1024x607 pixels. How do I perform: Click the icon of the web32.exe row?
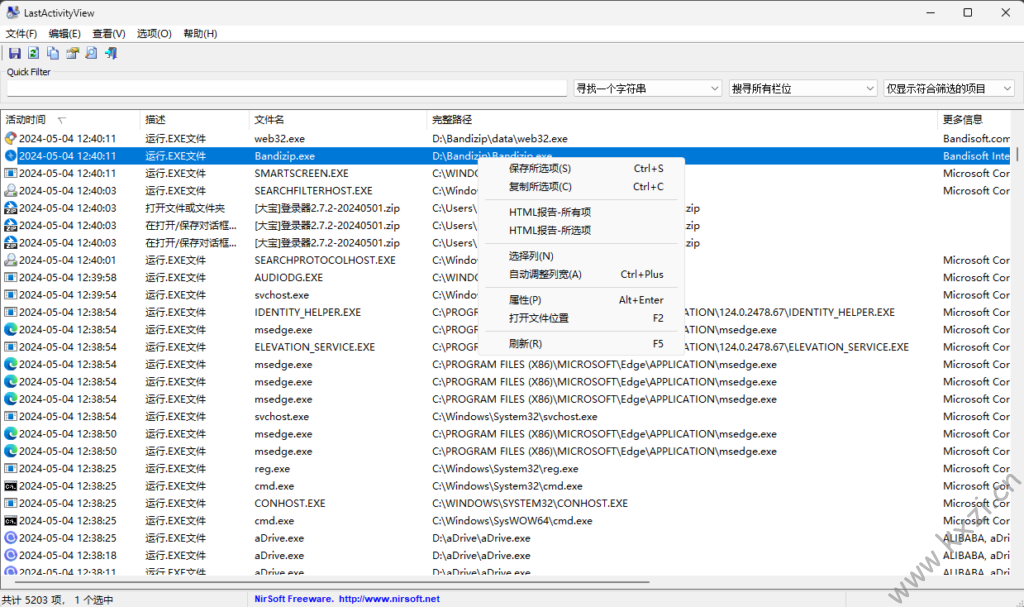click(10, 139)
